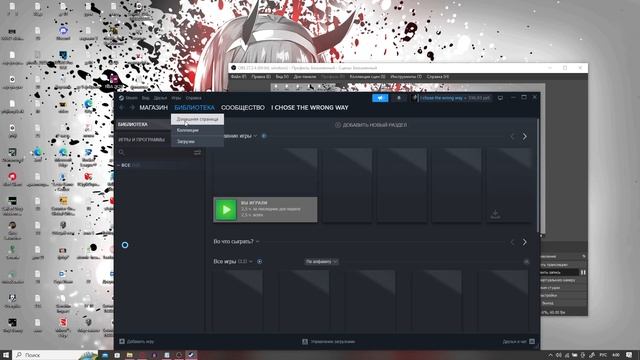Screen dimensions: 640x360
Task: Select first cover in 'Все игры' shelf
Action: point(238,301)
